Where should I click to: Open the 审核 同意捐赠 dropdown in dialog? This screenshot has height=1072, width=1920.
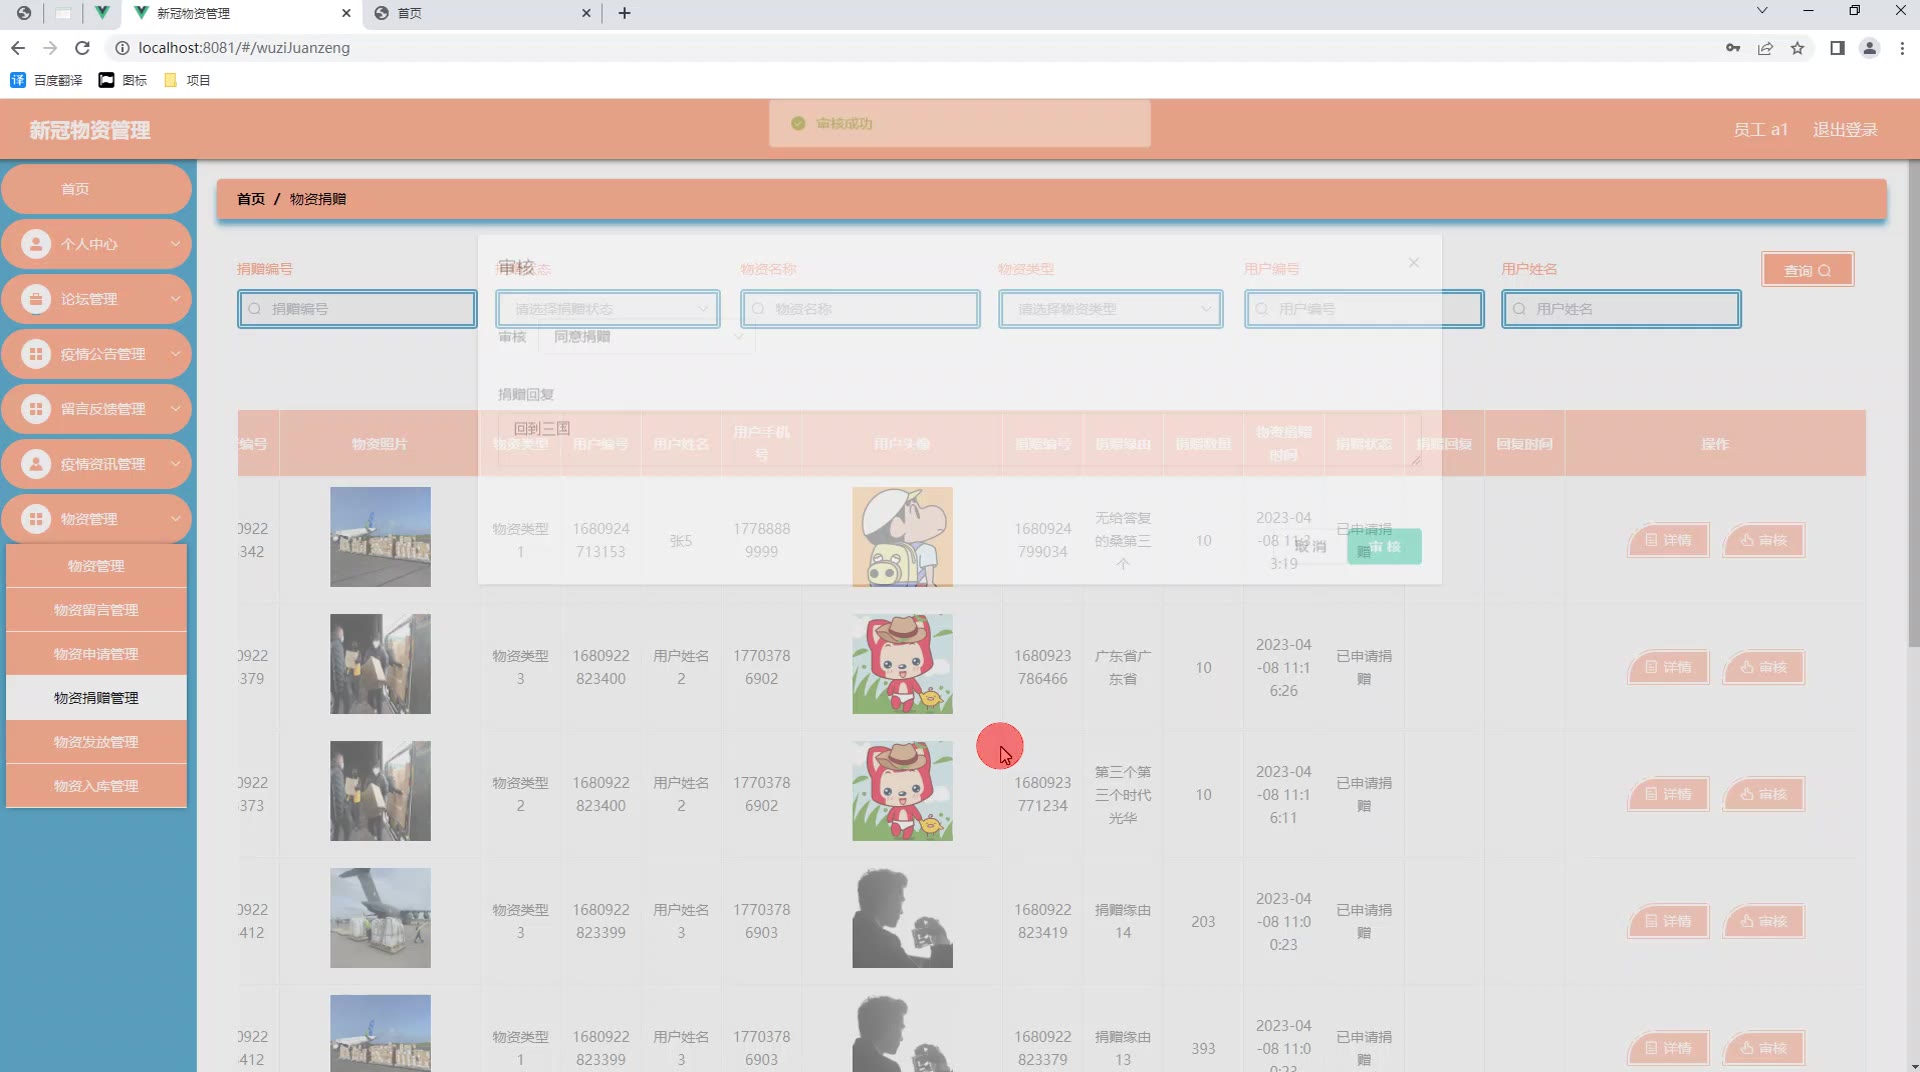click(x=646, y=337)
